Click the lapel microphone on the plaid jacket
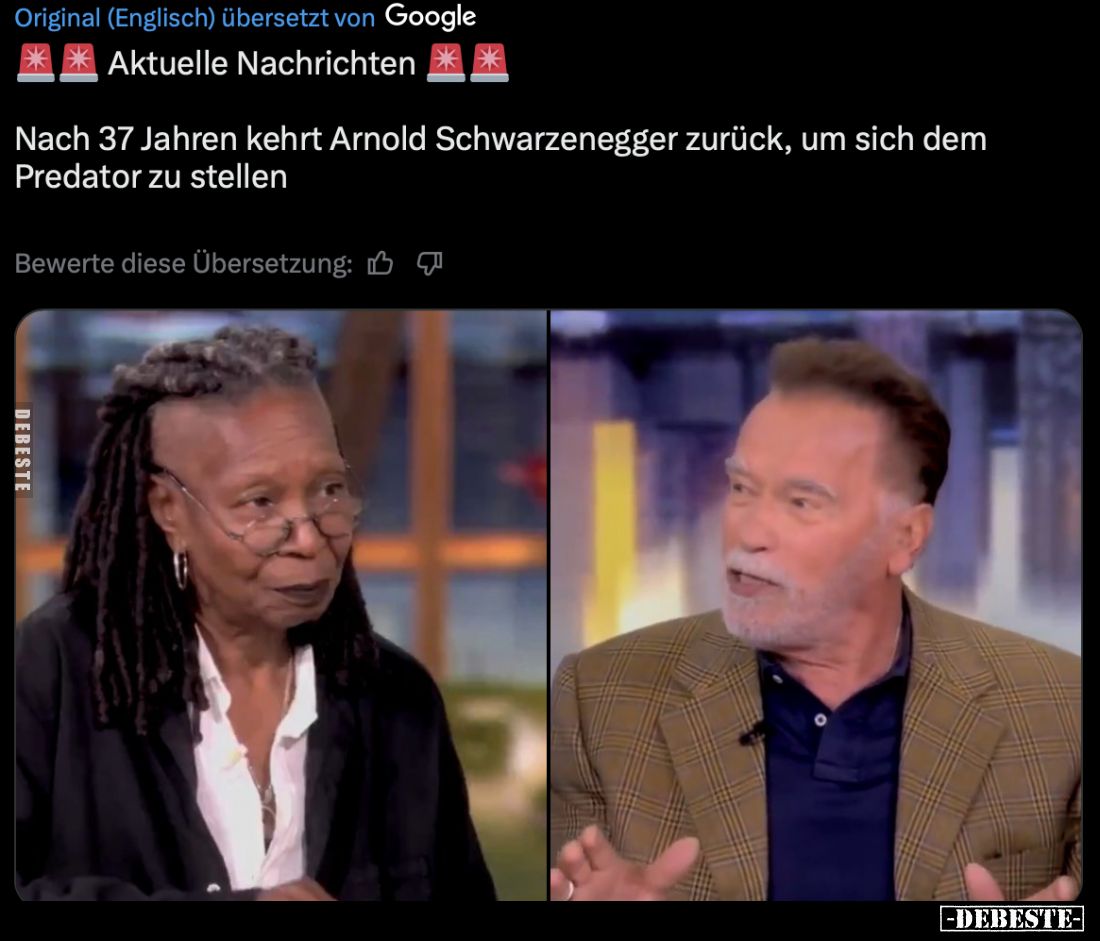Viewport: 1100px width, 941px height. (753, 733)
